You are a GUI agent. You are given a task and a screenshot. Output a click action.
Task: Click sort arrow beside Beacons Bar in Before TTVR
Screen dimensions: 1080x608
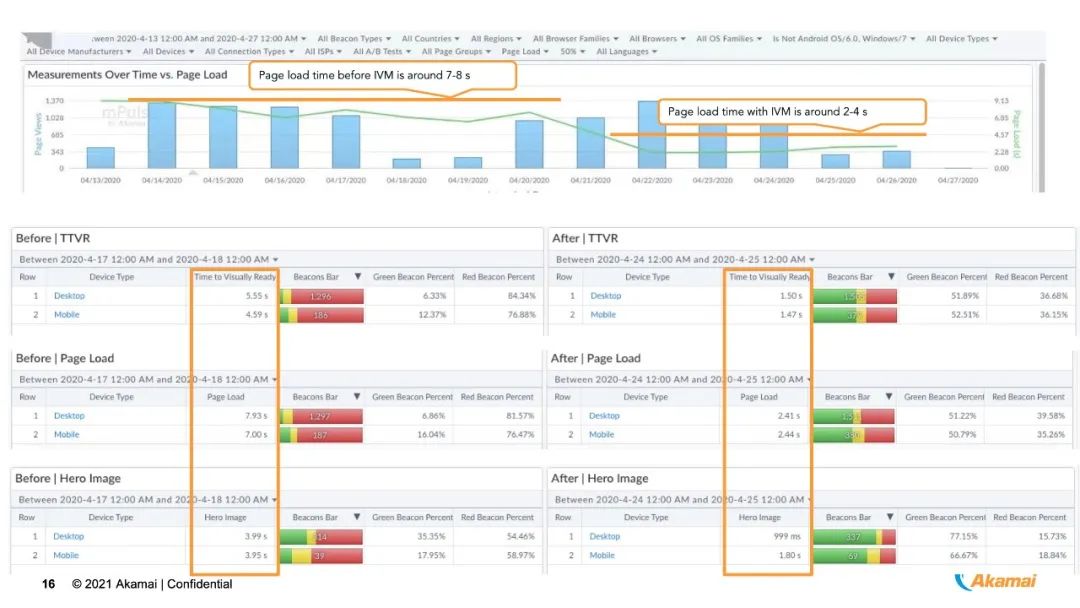[x=356, y=277]
